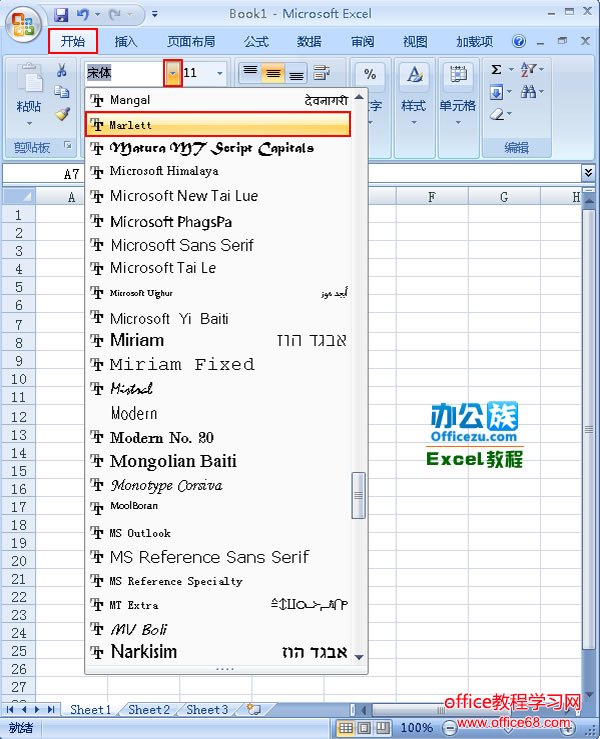The width and height of the screenshot is (600, 739).
Task: Open Find & Select binoculars
Action: [x=529, y=91]
